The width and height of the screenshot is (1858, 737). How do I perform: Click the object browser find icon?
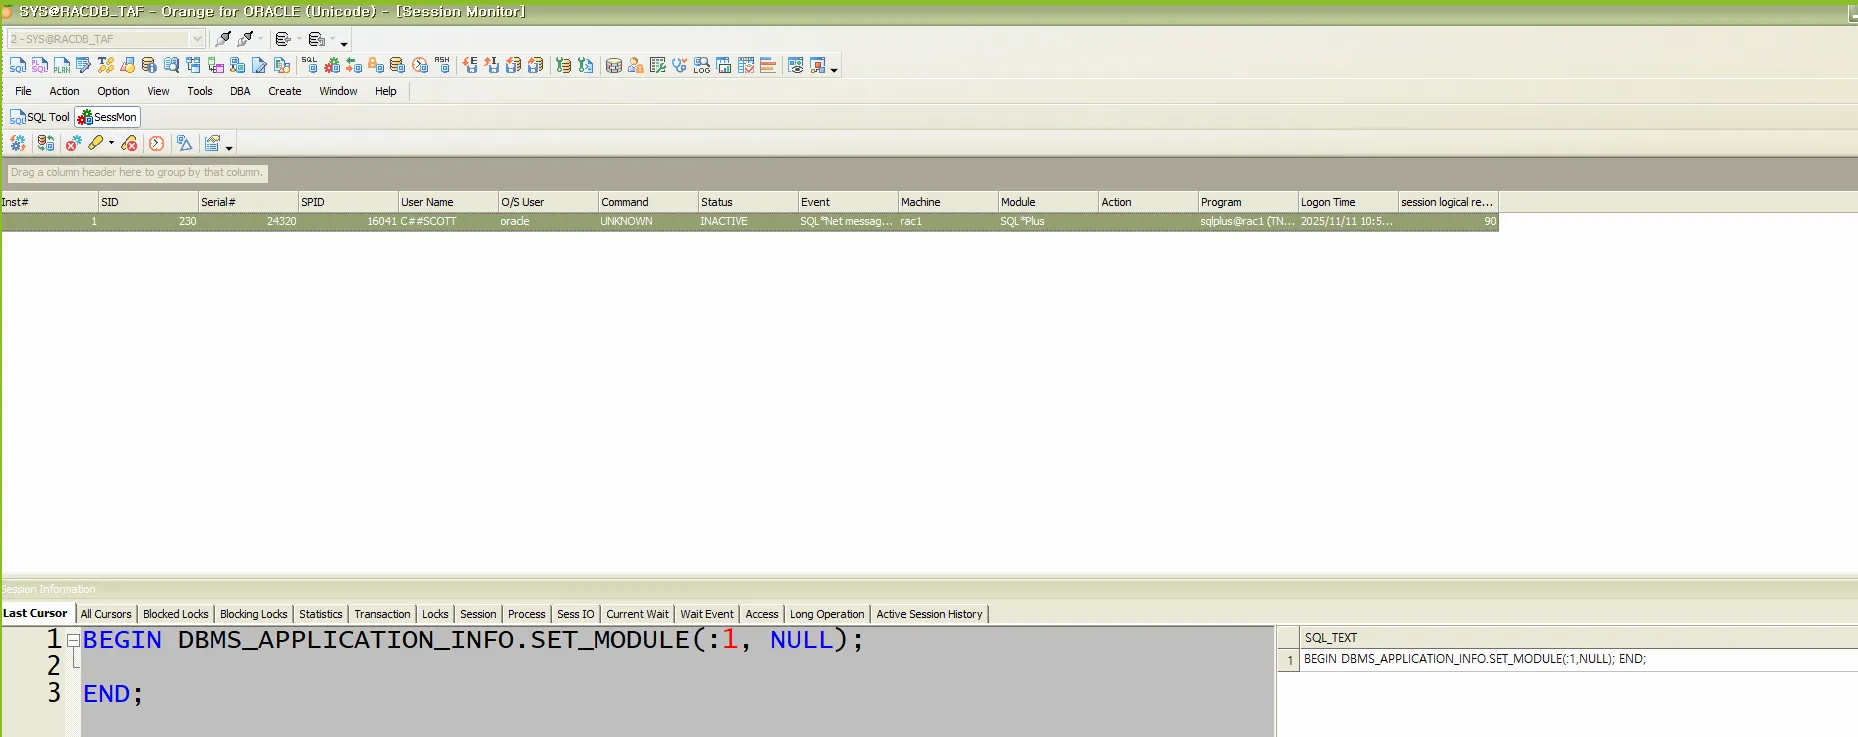click(x=171, y=65)
